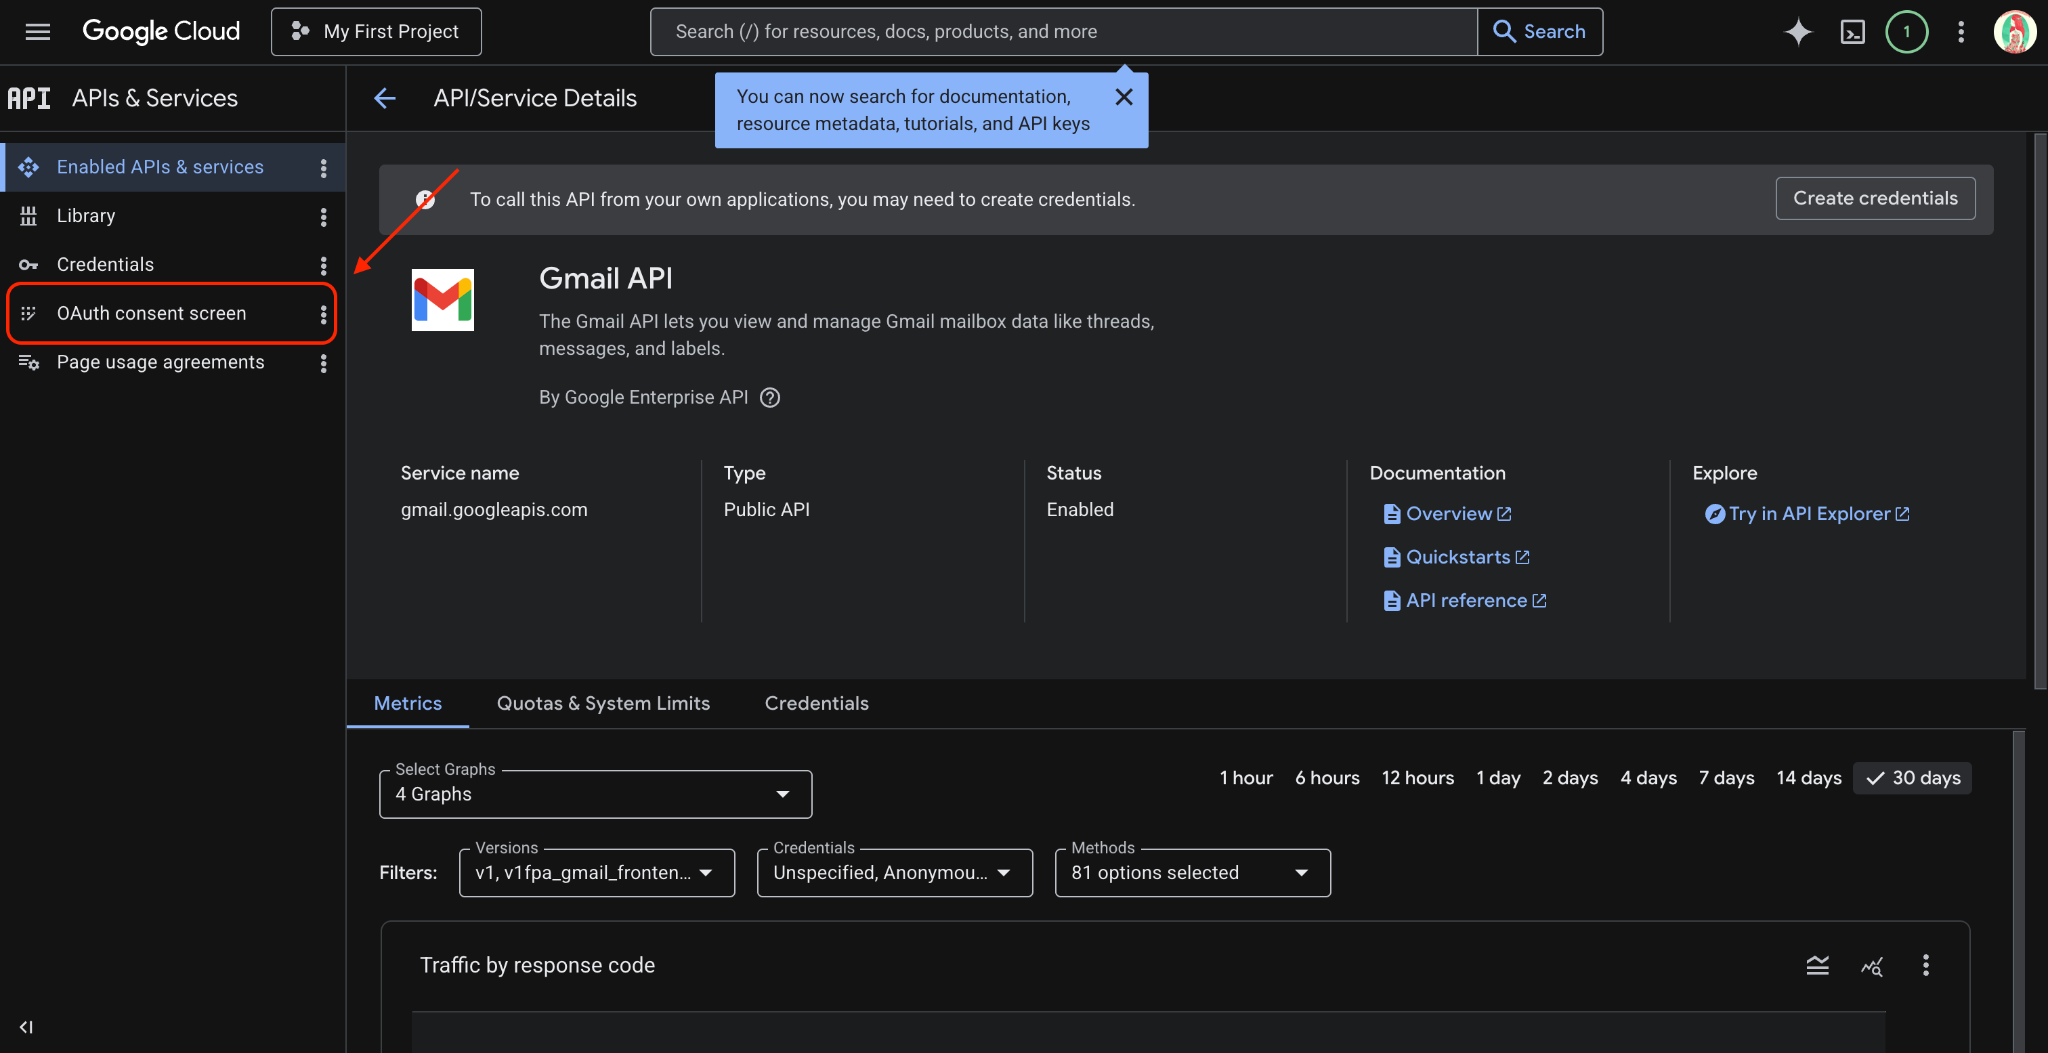Click the Enabled status value
2048x1053 pixels.
pos(1080,510)
